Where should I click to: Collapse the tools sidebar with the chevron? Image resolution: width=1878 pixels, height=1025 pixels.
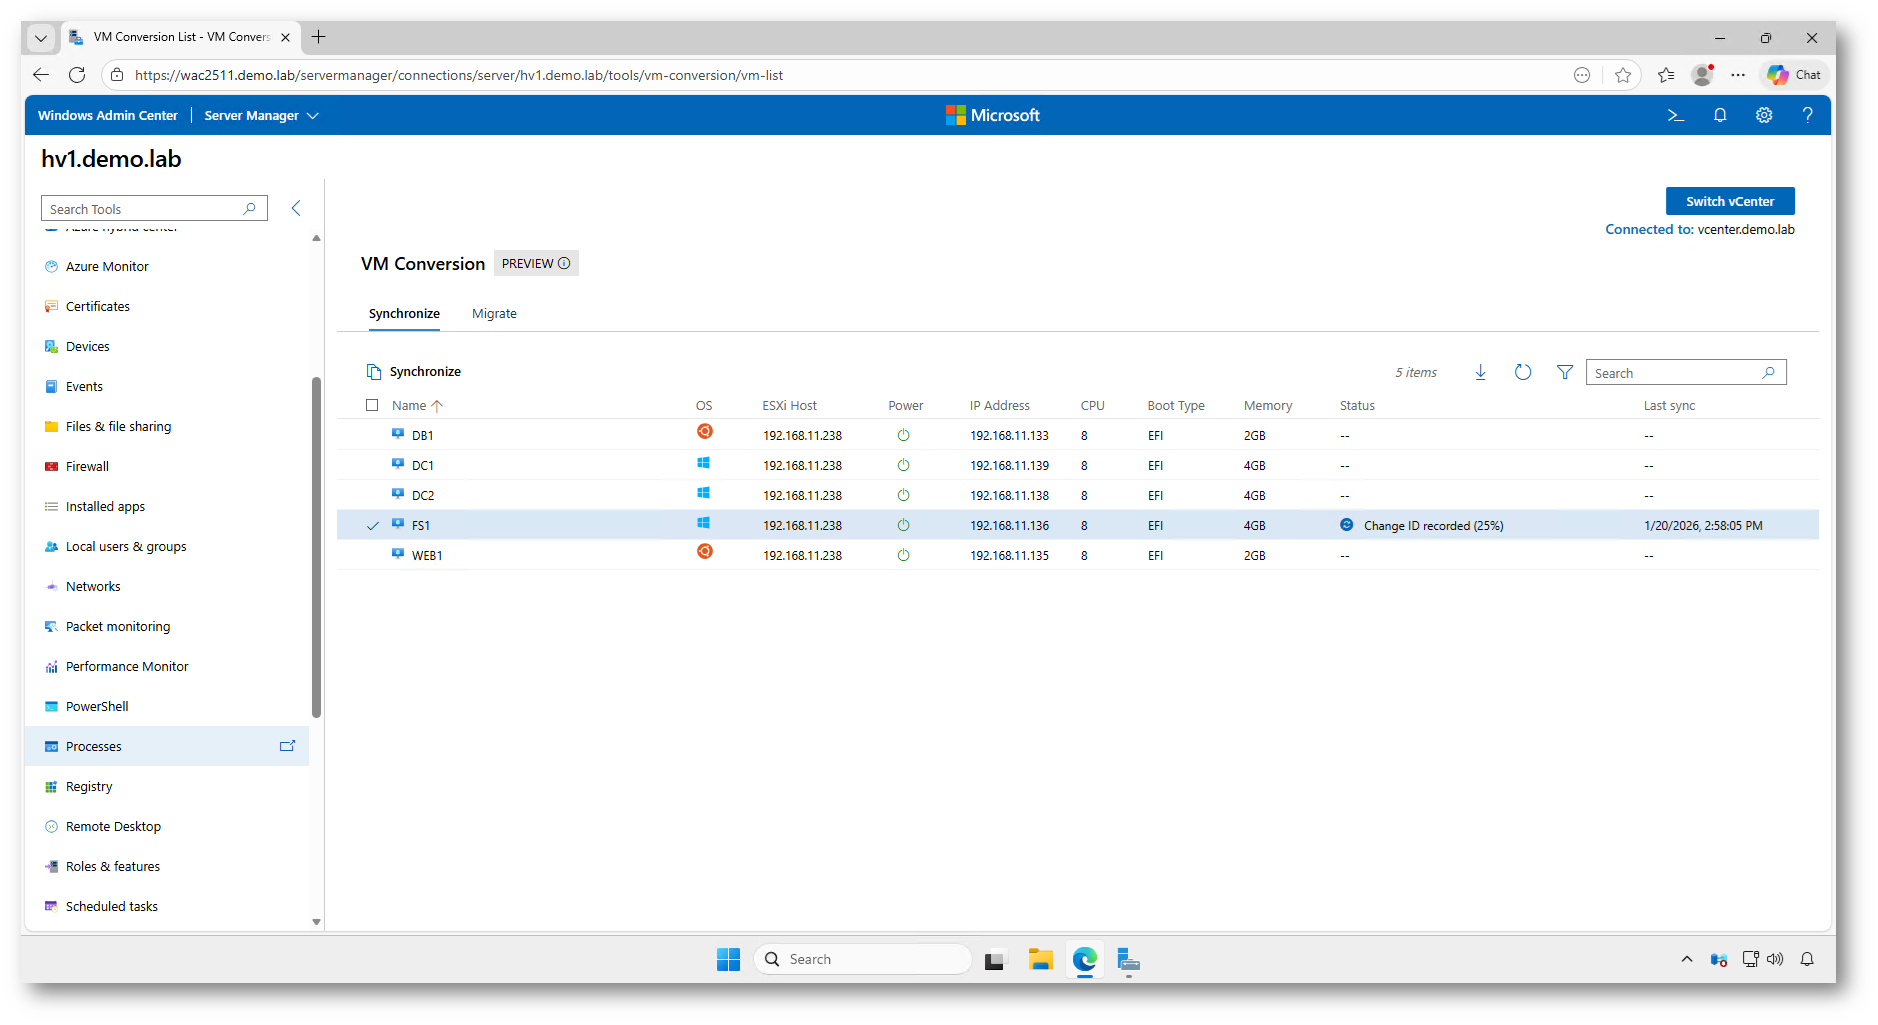coord(296,208)
